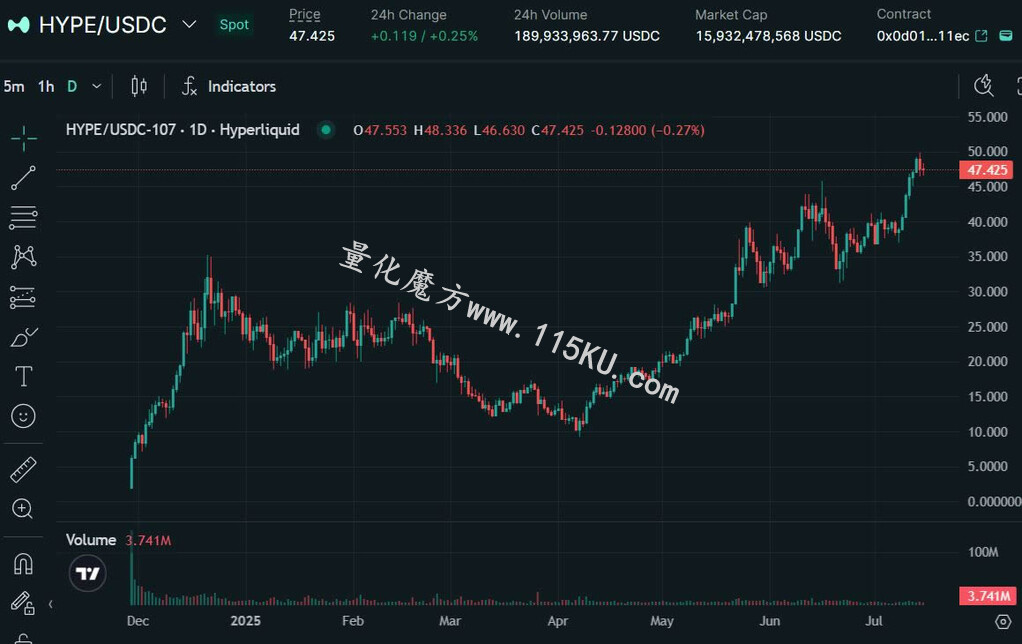Click the 50.000 price axis label
Viewport: 1022px width, 644px height.
987,151
